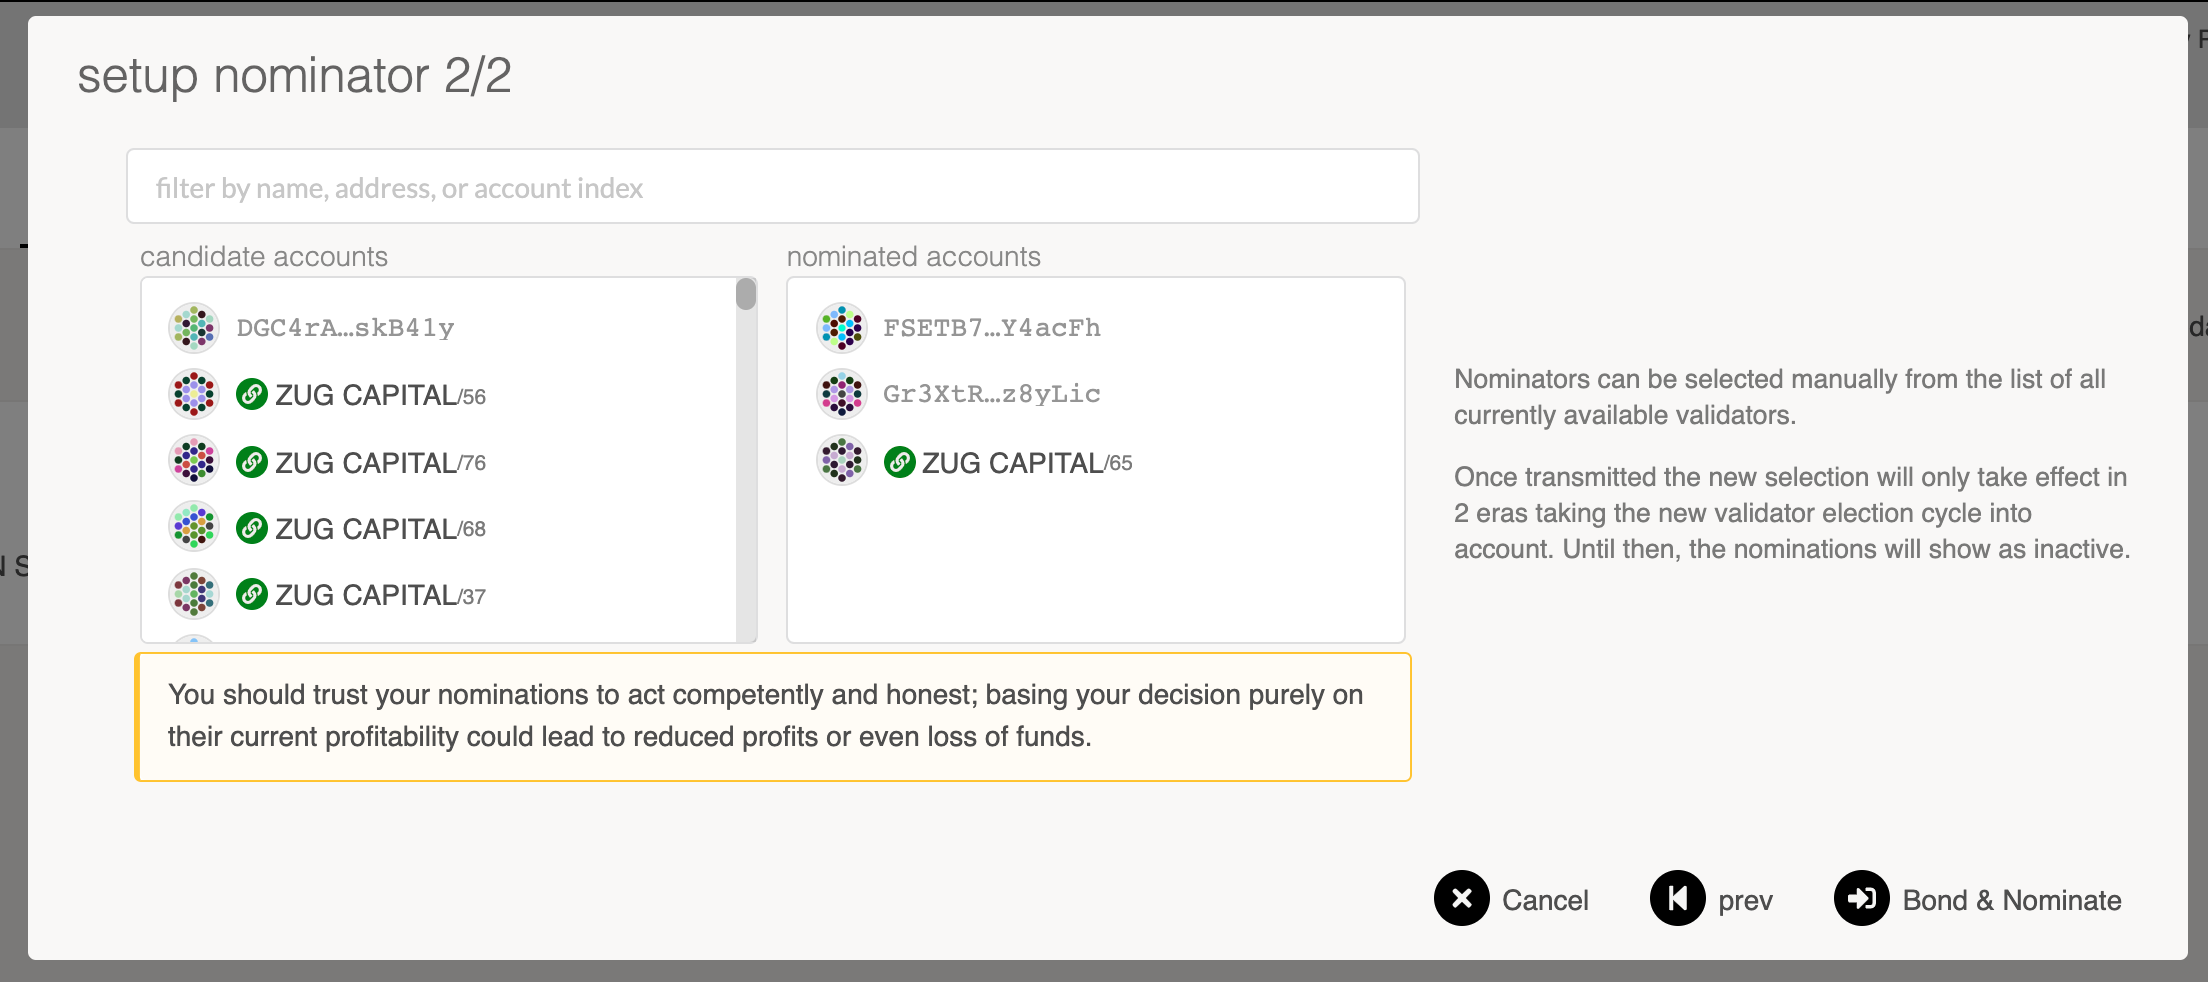Remove ZUG CAPITAL/65 from nominated accounts
The width and height of the screenshot is (2208, 982).
[x=1013, y=462]
